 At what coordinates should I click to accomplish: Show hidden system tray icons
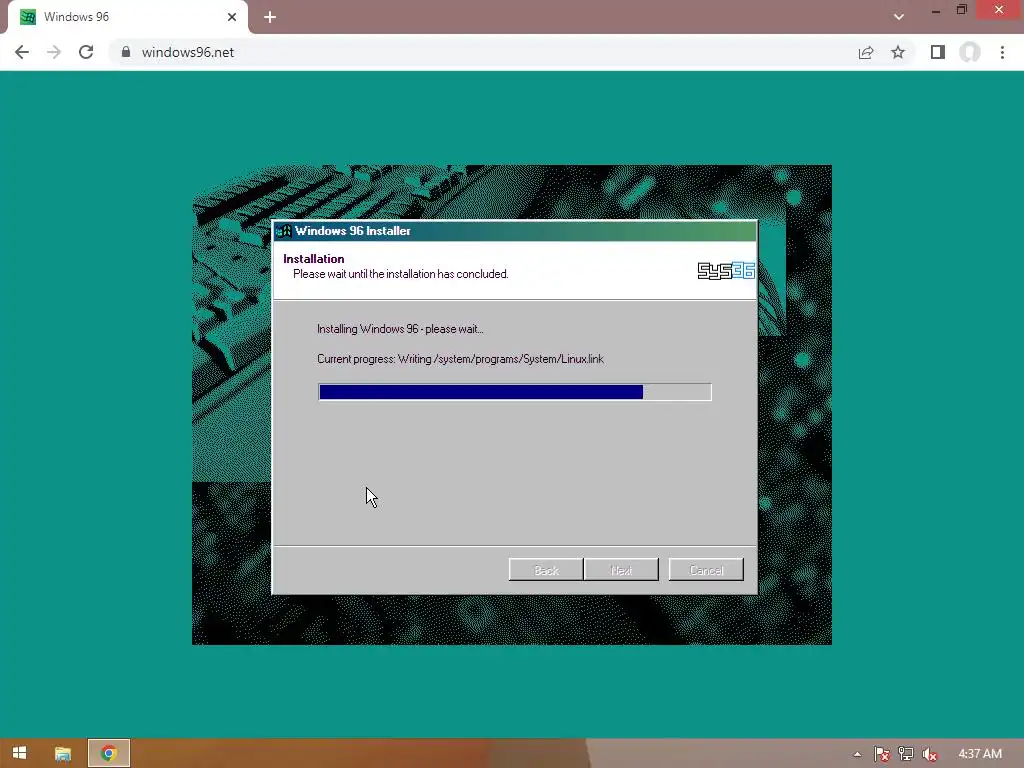click(857, 754)
